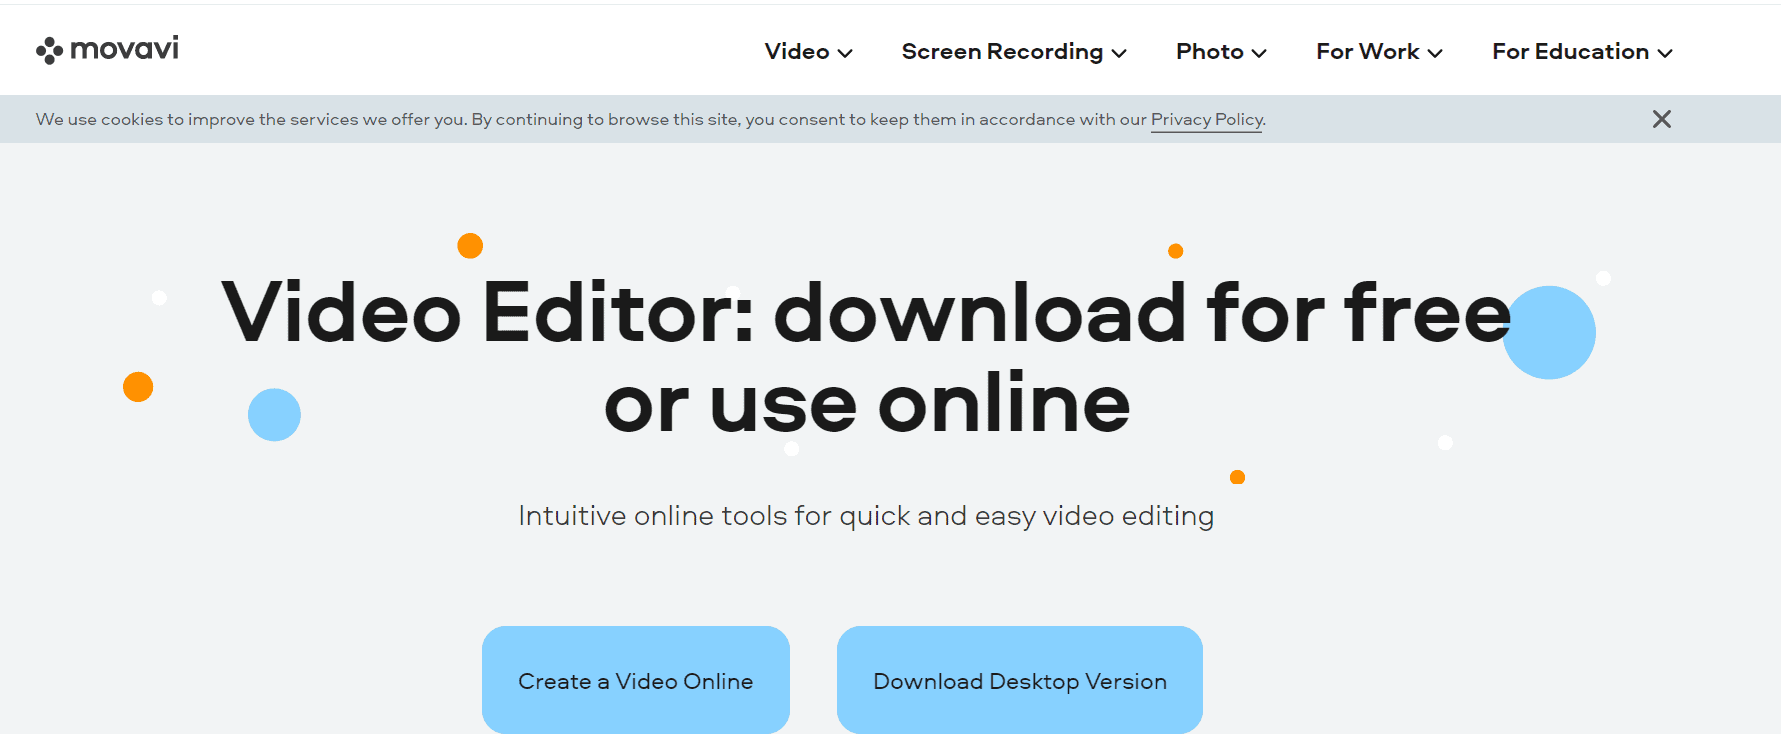This screenshot has width=1781, height=734.
Task: Expand the chevron next to Video
Action: (x=845, y=53)
